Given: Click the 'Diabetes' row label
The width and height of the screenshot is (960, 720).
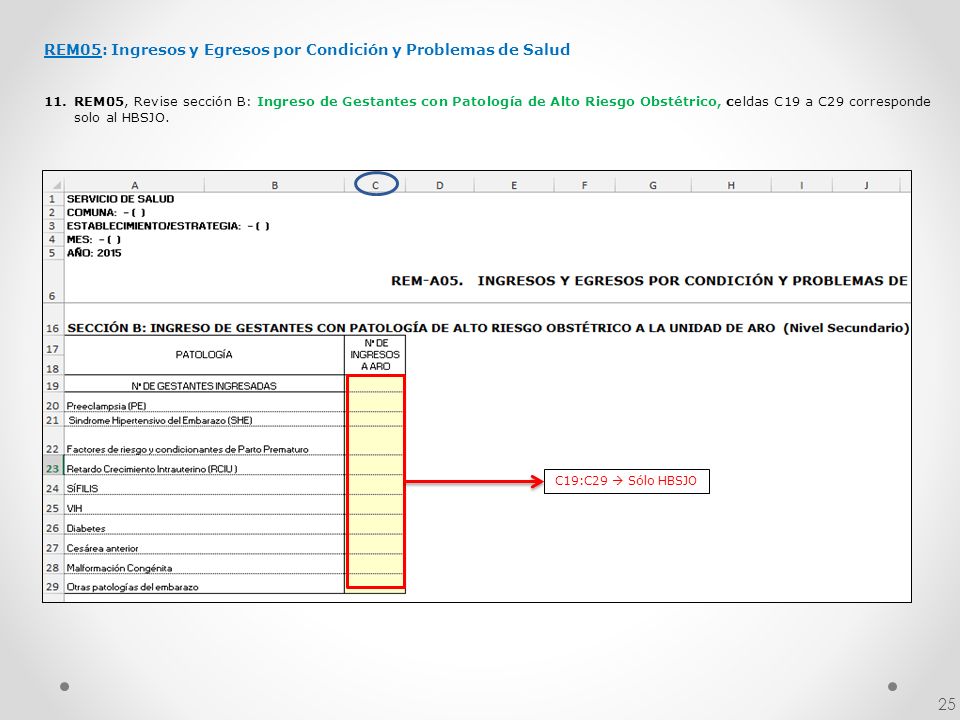Looking at the screenshot, I should pos(86,528).
